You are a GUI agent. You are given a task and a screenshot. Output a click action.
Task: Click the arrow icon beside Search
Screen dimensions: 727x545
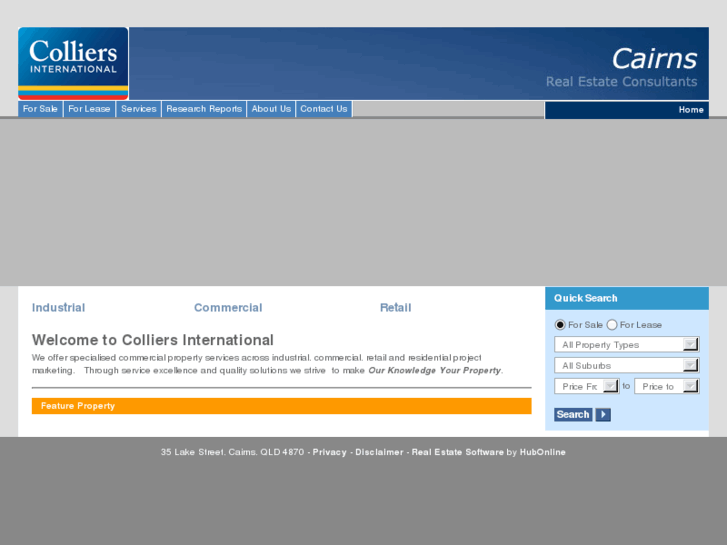603,415
